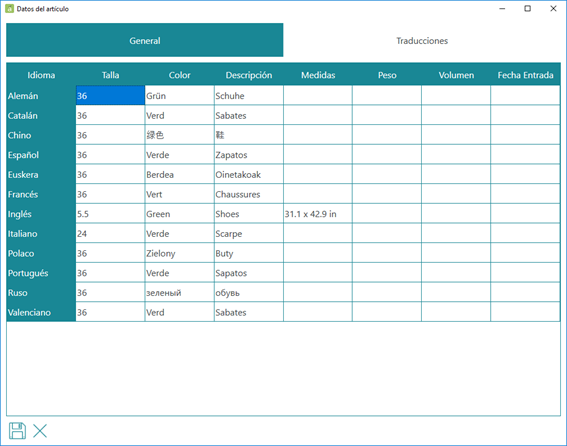The width and height of the screenshot is (567, 446).
Task: Select the Euskera Descripción cell Oinetakoak
Action: coord(249,174)
